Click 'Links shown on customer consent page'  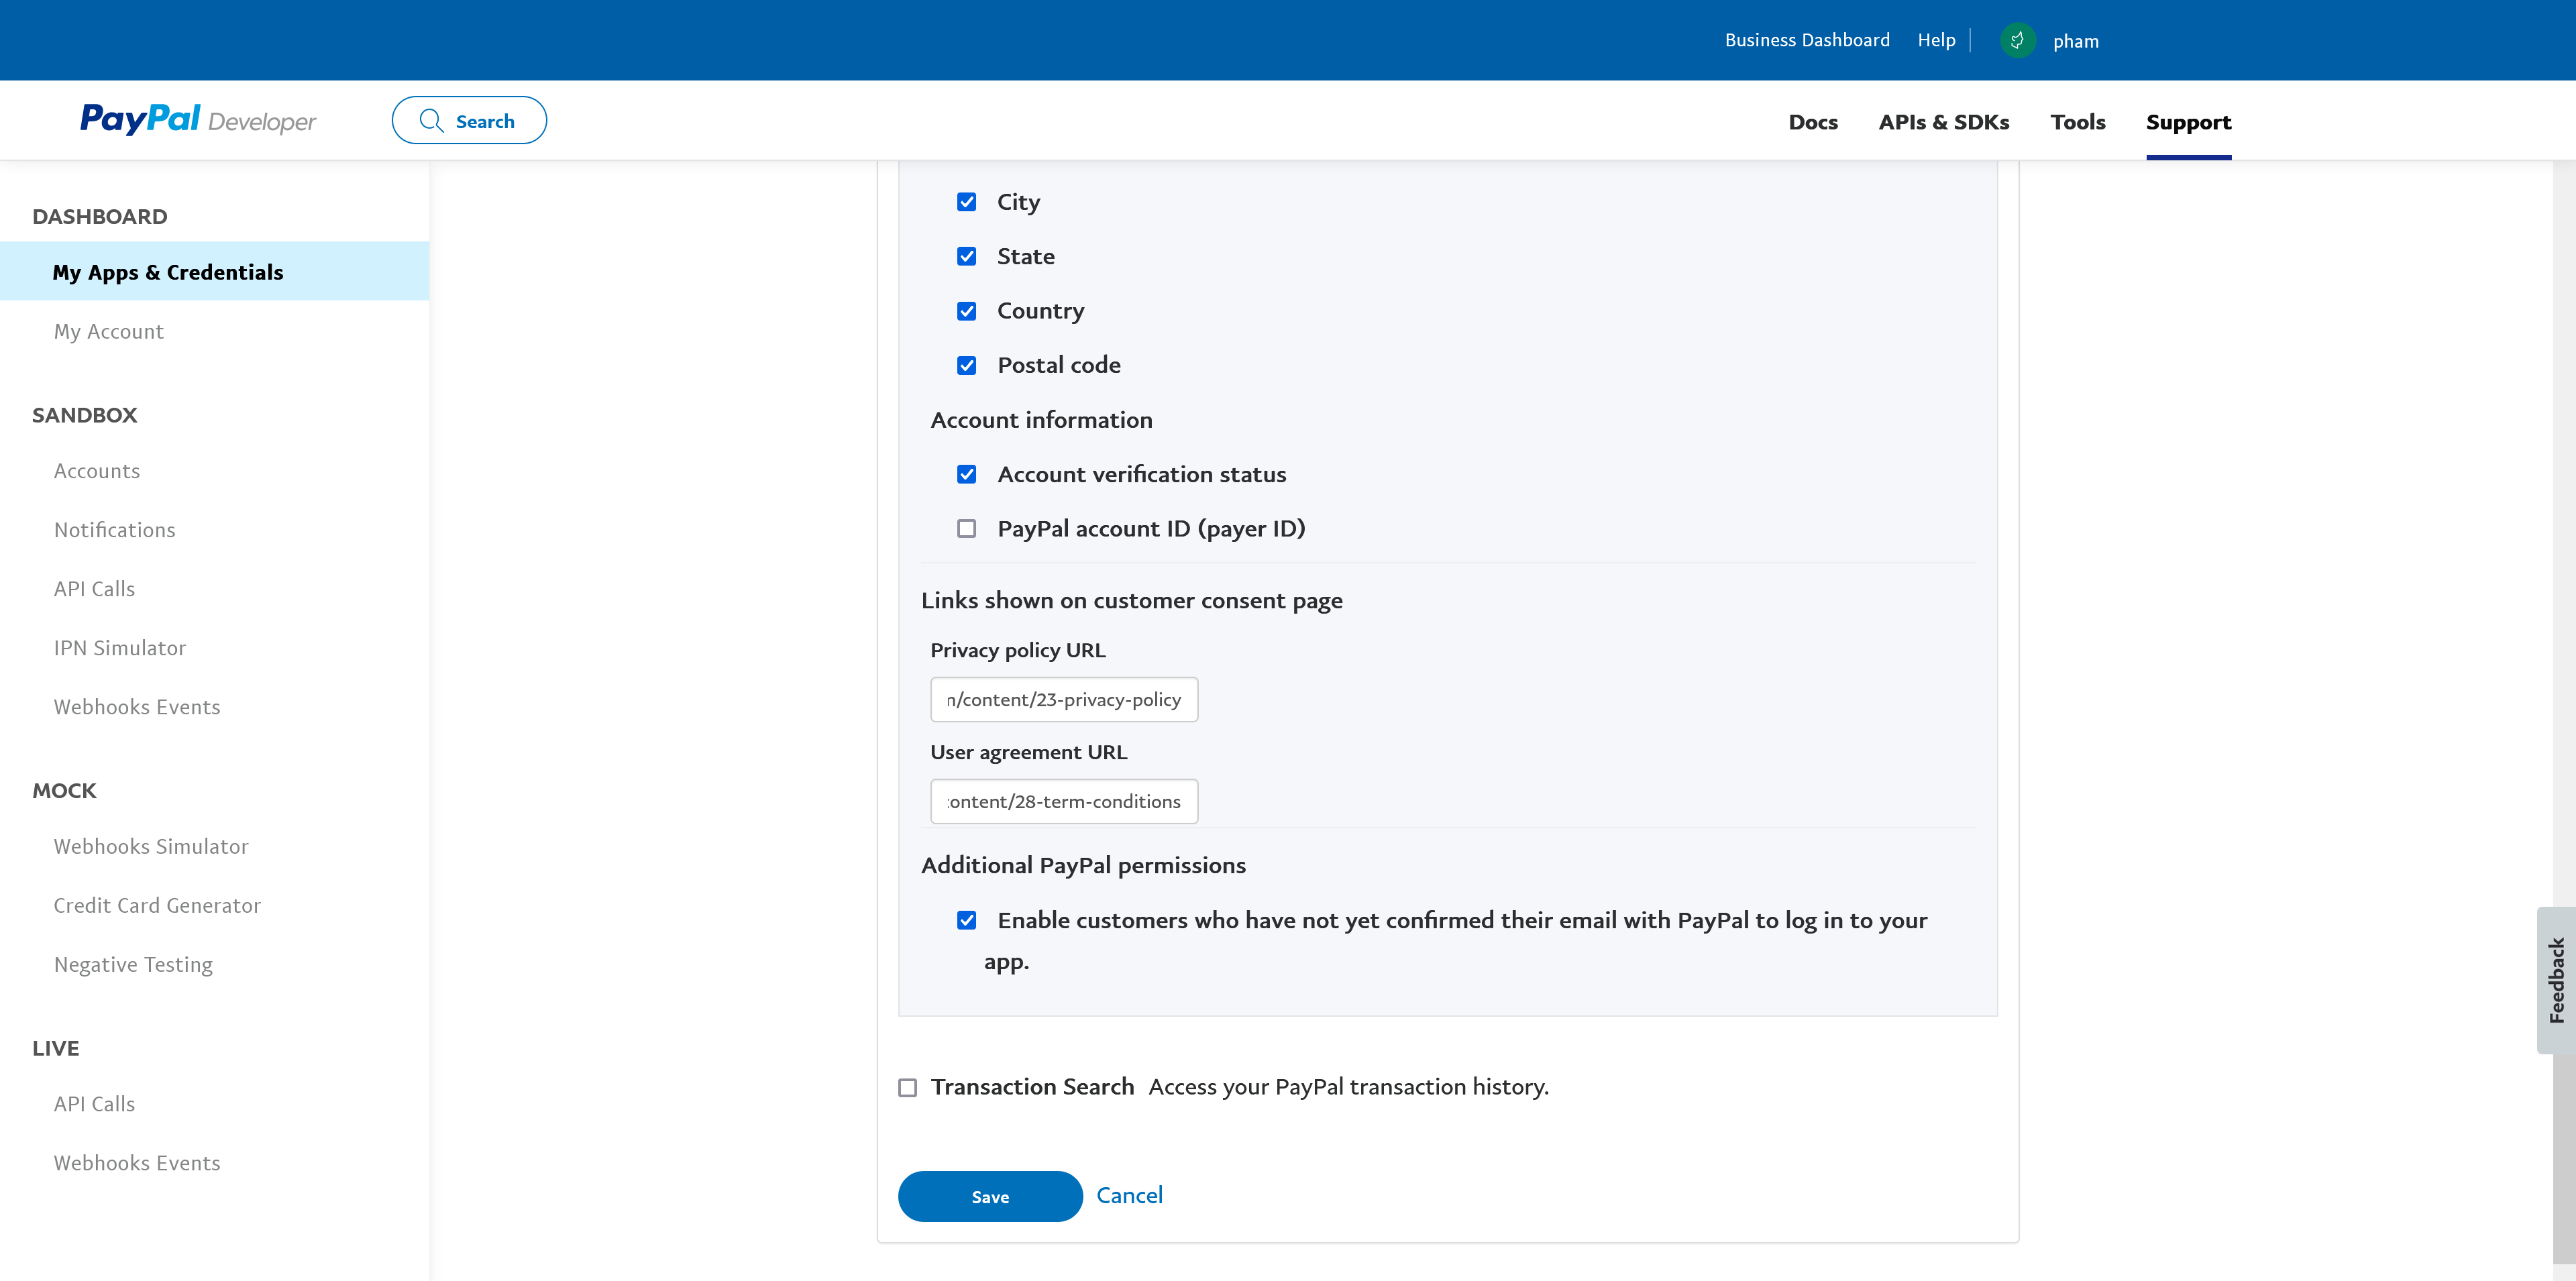click(x=1131, y=600)
